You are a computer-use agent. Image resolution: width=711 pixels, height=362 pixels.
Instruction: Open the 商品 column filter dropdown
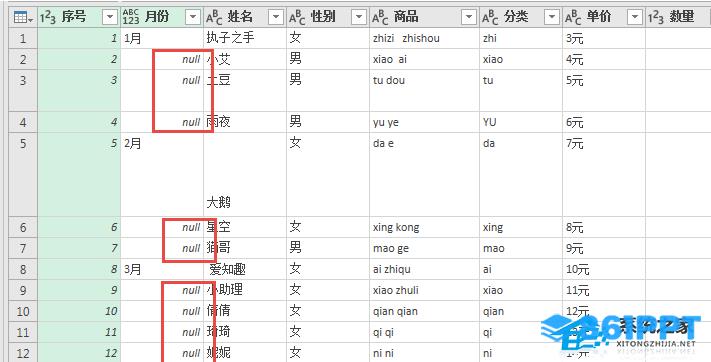click(x=469, y=17)
